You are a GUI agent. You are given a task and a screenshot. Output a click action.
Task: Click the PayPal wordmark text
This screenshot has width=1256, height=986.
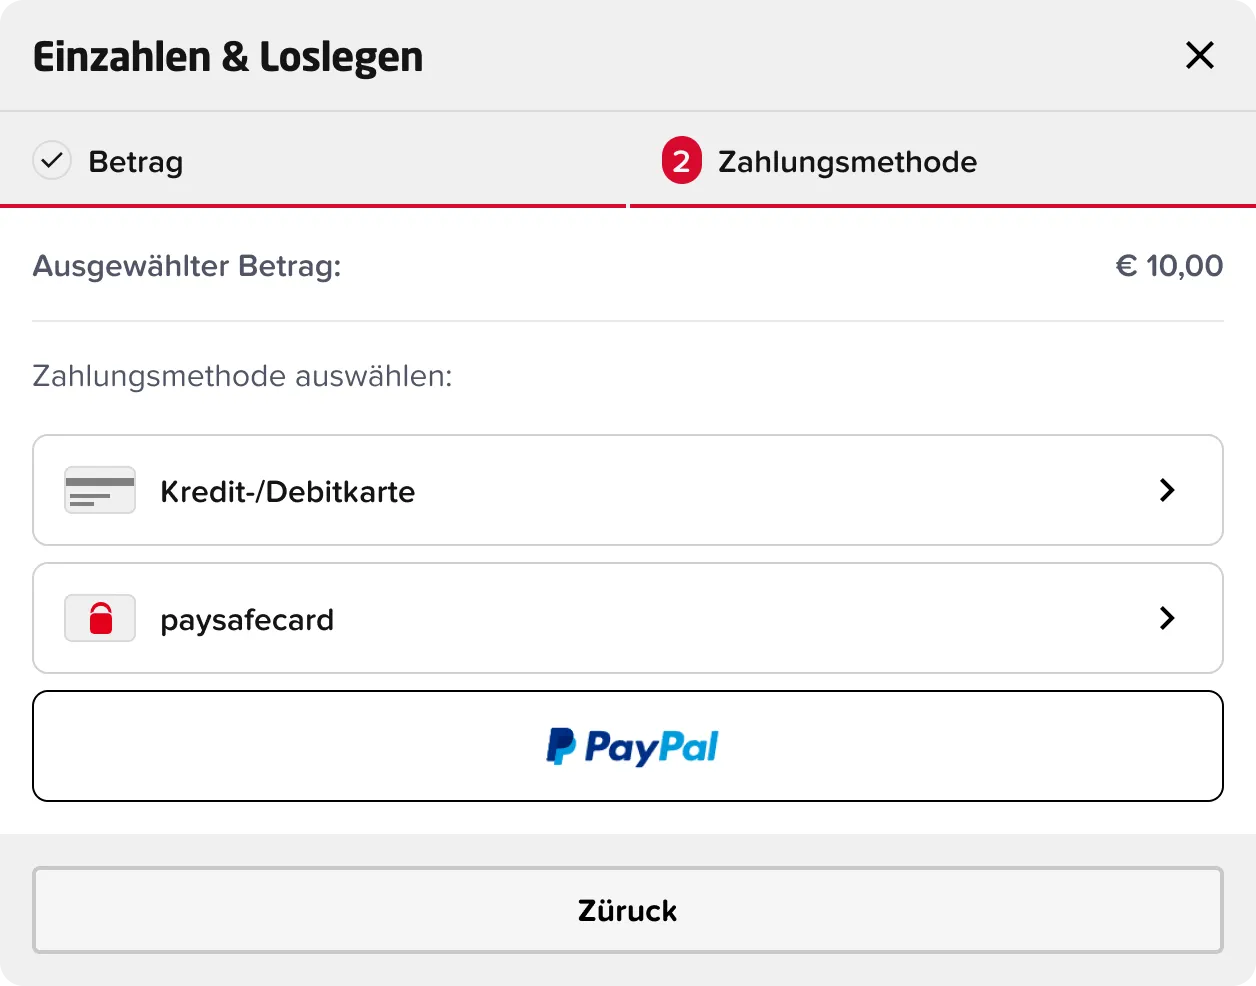click(x=651, y=746)
